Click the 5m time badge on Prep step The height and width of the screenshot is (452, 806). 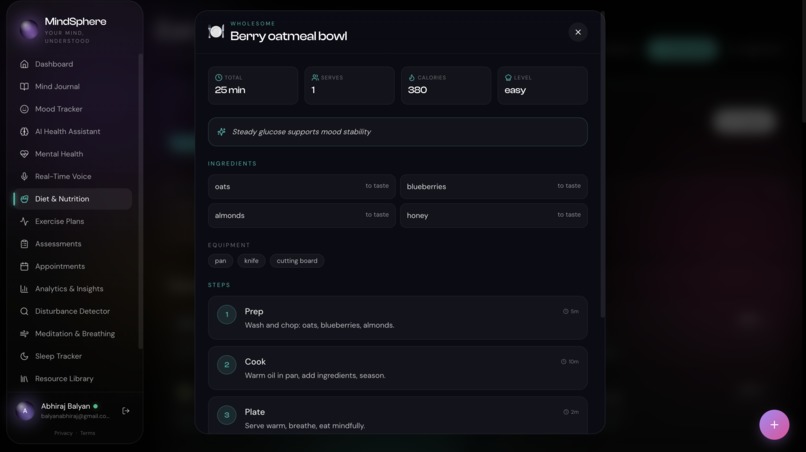(x=571, y=311)
